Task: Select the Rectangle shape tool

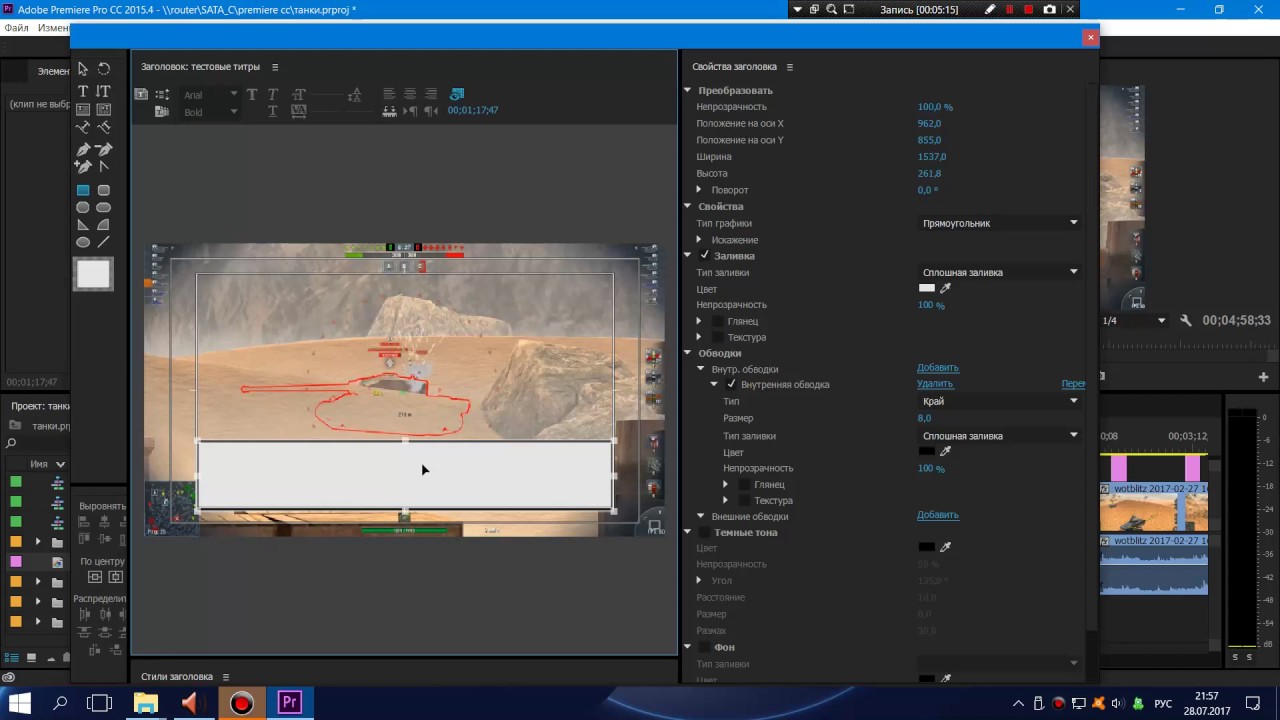Action: click(x=83, y=190)
